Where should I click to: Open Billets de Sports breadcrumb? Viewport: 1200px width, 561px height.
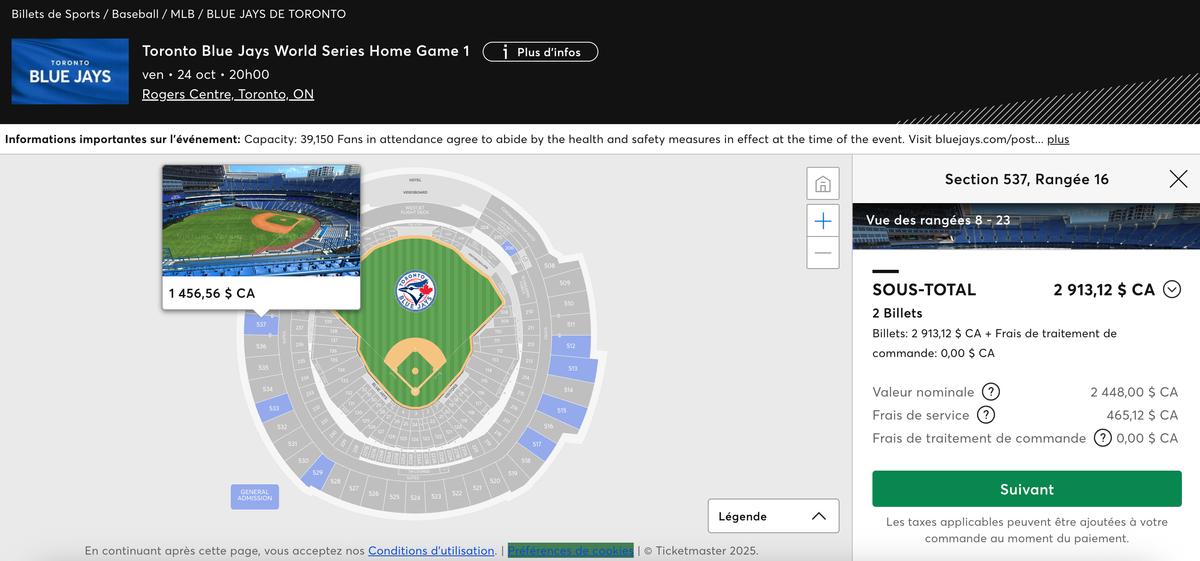point(55,14)
